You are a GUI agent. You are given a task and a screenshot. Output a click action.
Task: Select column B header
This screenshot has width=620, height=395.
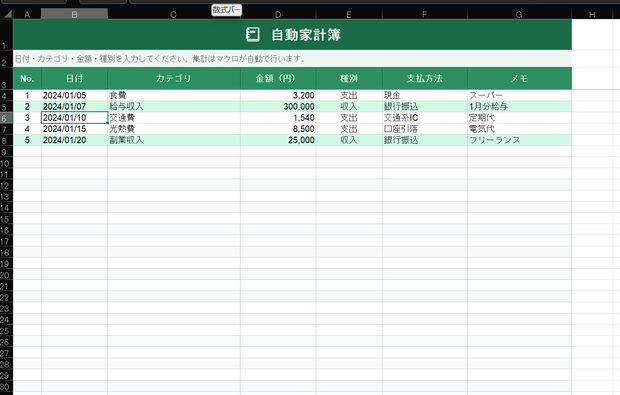(x=74, y=14)
